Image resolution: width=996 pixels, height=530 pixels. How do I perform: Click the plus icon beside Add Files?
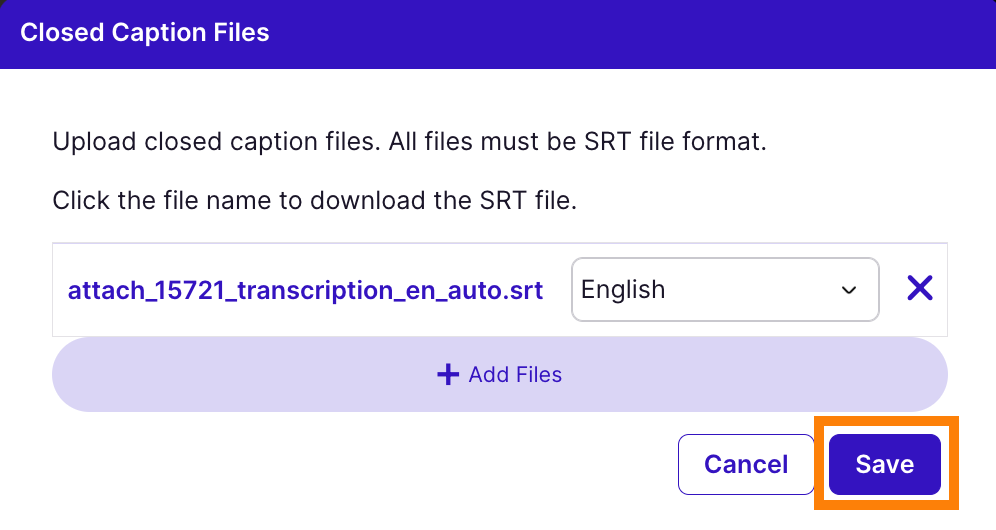pos(448,375)
